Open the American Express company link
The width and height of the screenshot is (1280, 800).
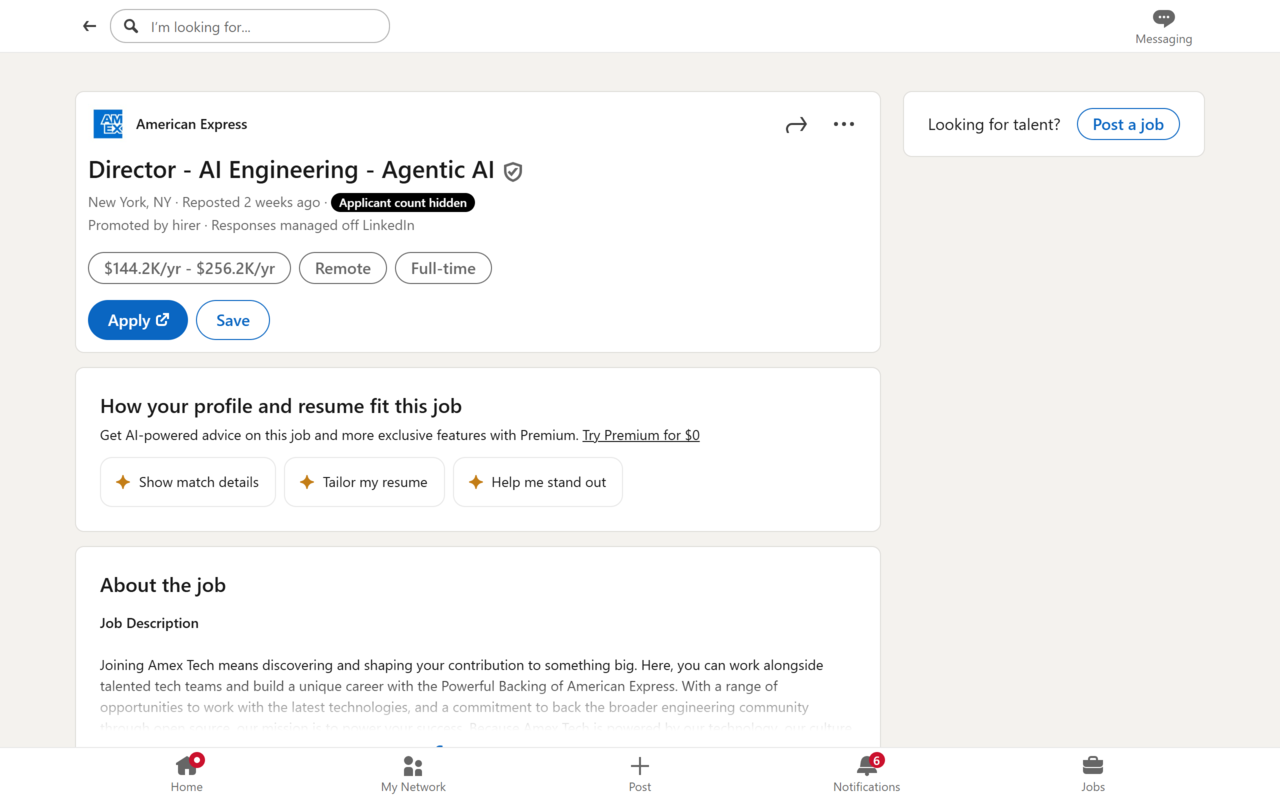tap(191, 124)
